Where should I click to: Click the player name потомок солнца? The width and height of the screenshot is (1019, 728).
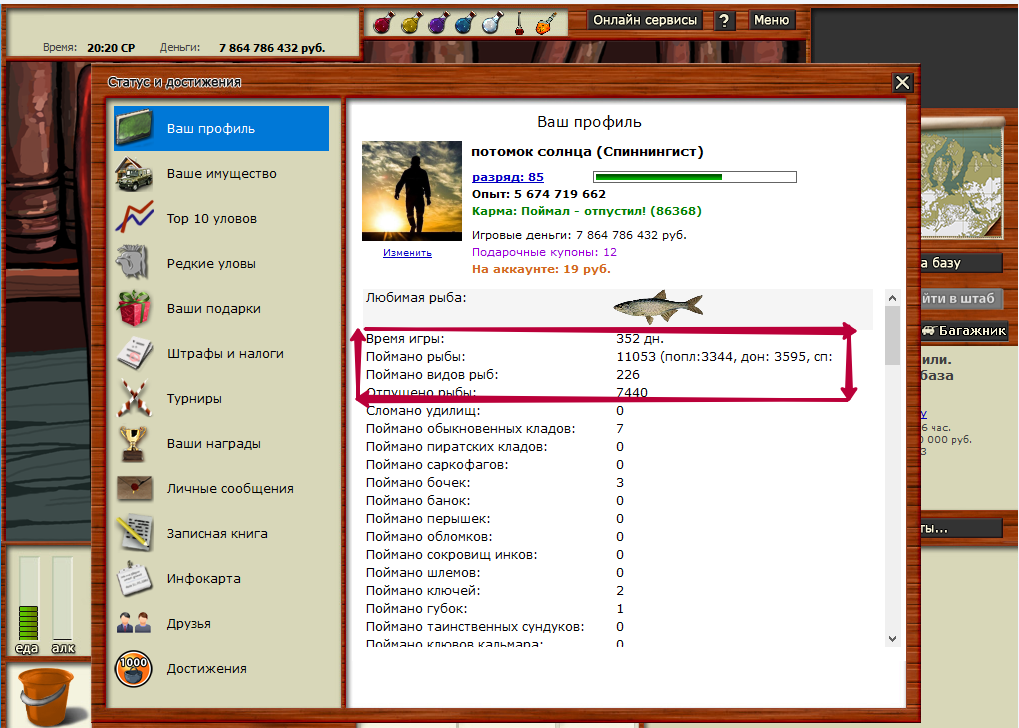pyautogui.click(x=587, y=151)
